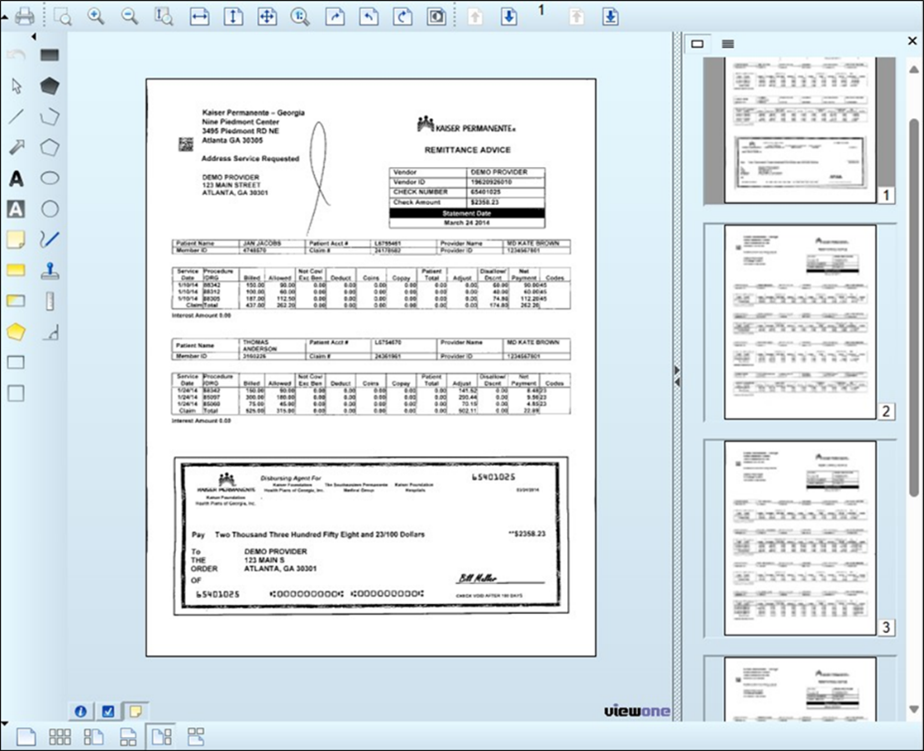Pick the ruler measurement tool
924x751 pixels.
[49, 300]
